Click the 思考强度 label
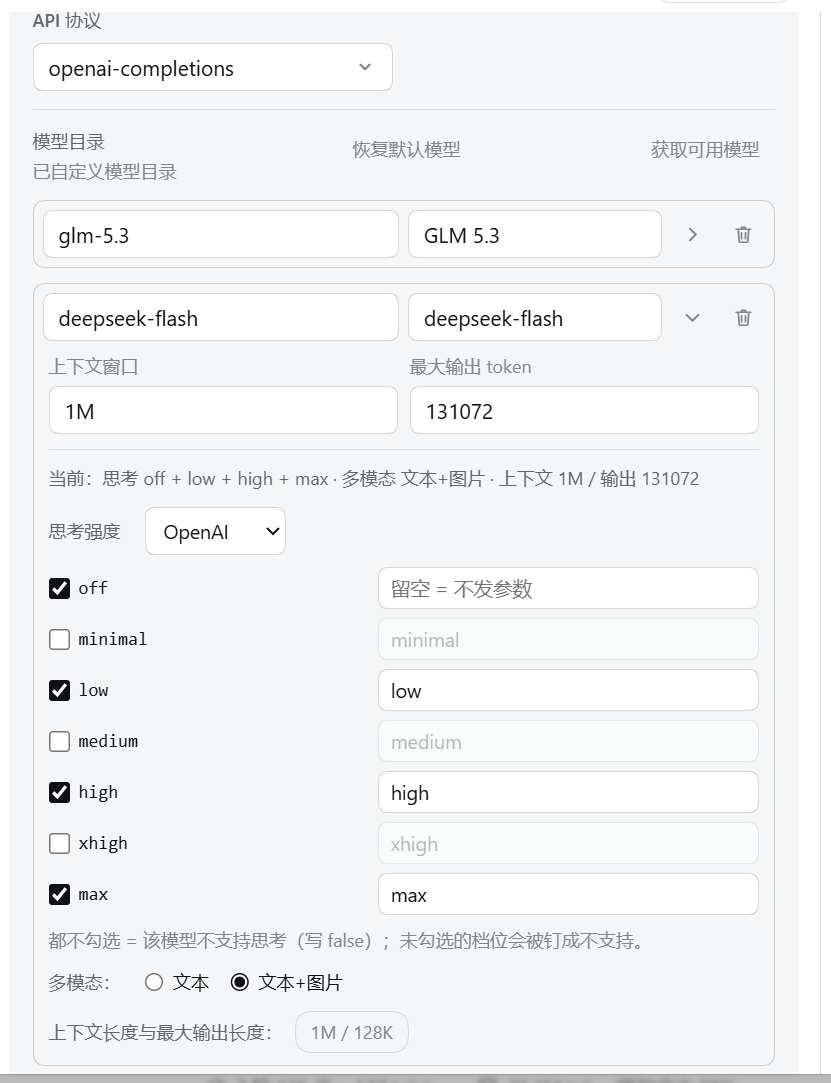This screenshot has height=1083, width=831. (x=84, y=531)
